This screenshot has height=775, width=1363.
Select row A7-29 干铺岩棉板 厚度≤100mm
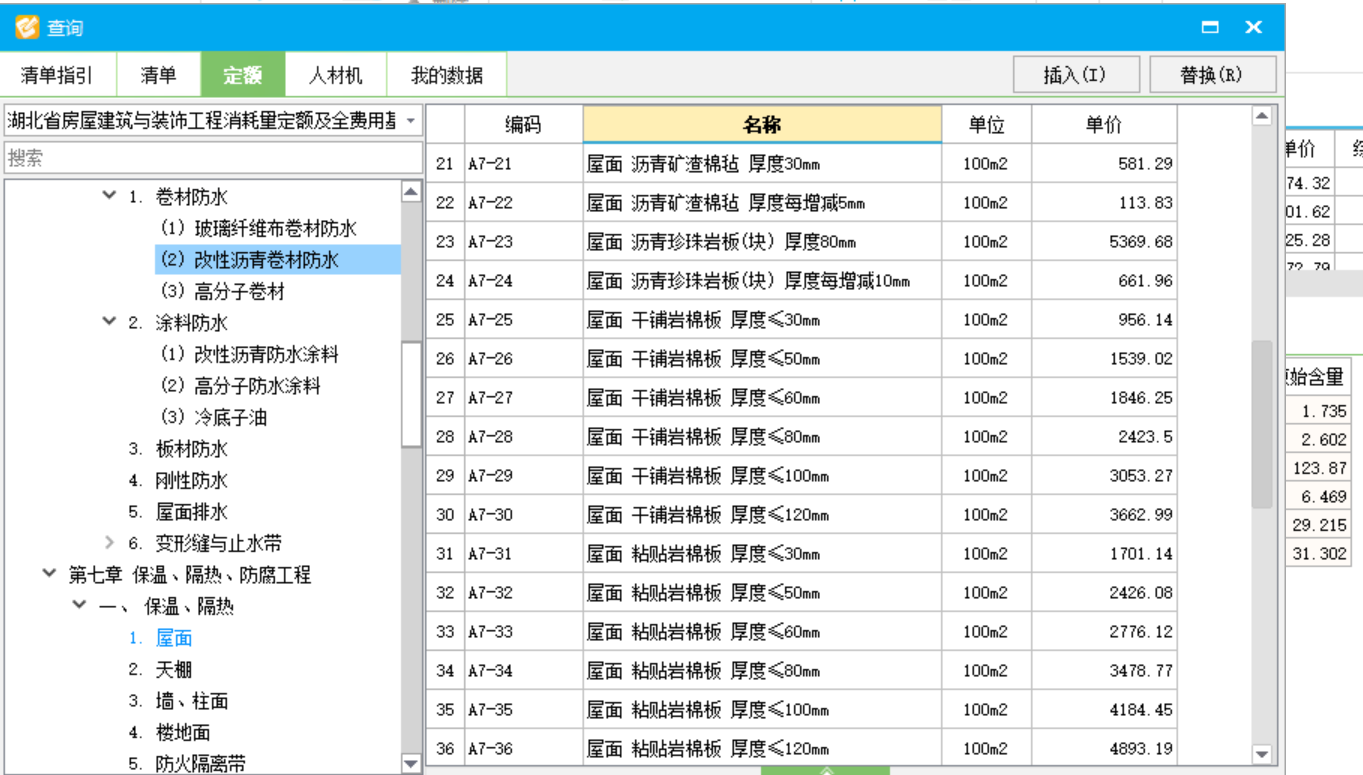[x=801, y=475]
